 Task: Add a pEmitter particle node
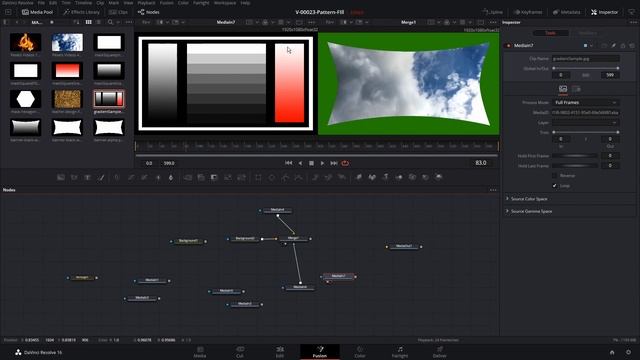pyautogui.click(x=316, y=177)
